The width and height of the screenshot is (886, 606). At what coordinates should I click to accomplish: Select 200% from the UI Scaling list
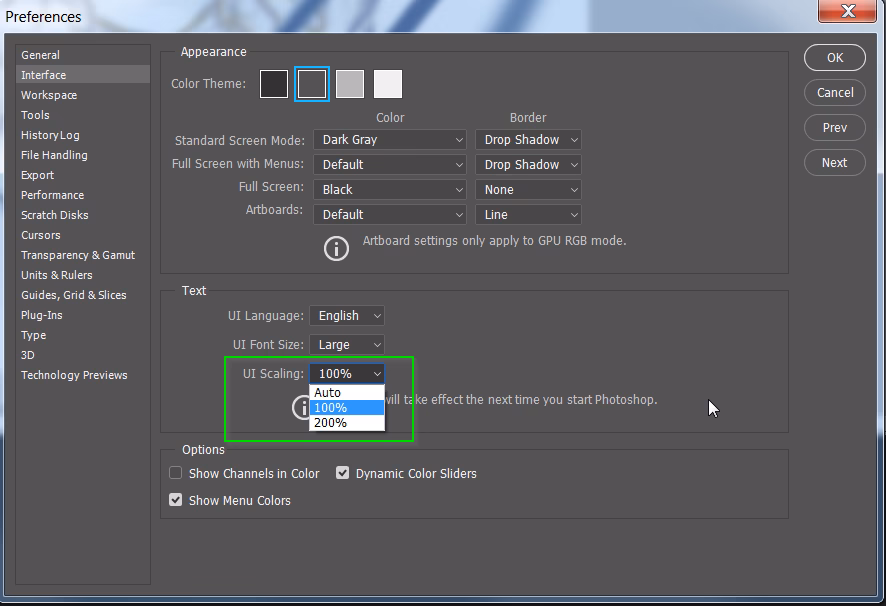pyautogui.click(x=330, y=422)
